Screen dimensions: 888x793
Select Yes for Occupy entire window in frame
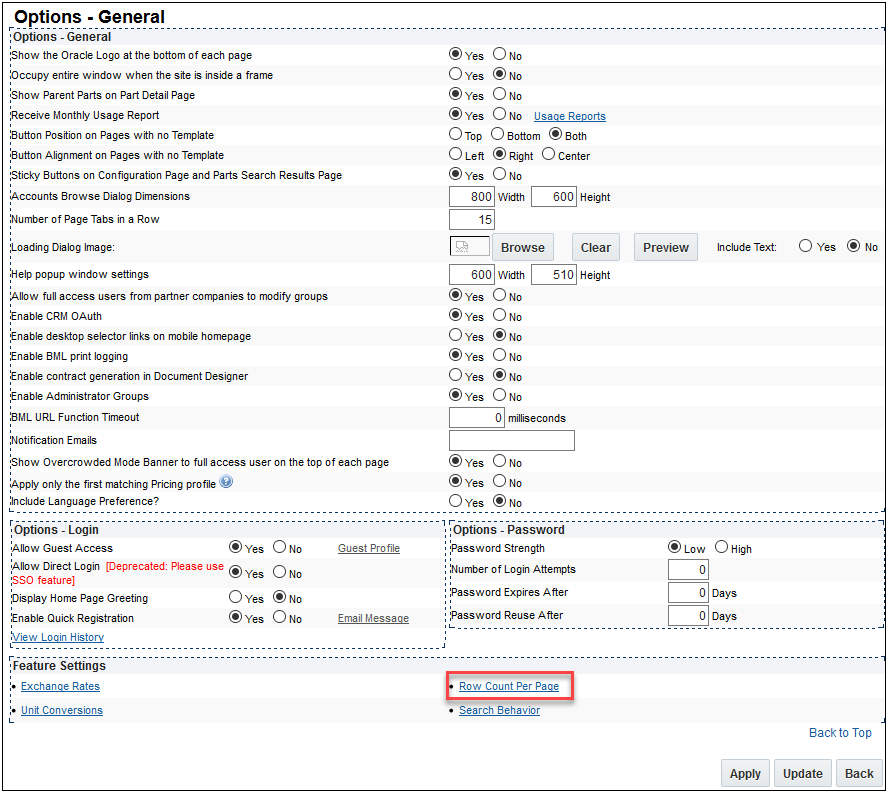point(455,74)
